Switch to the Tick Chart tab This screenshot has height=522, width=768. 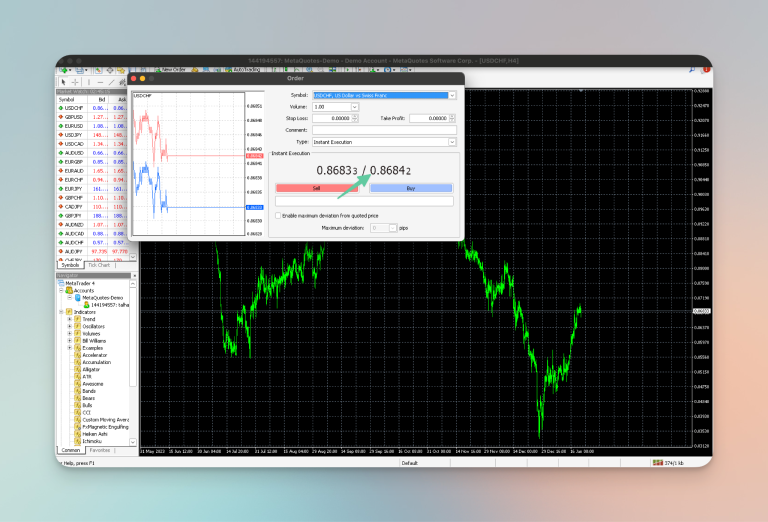tap(99, 265)
